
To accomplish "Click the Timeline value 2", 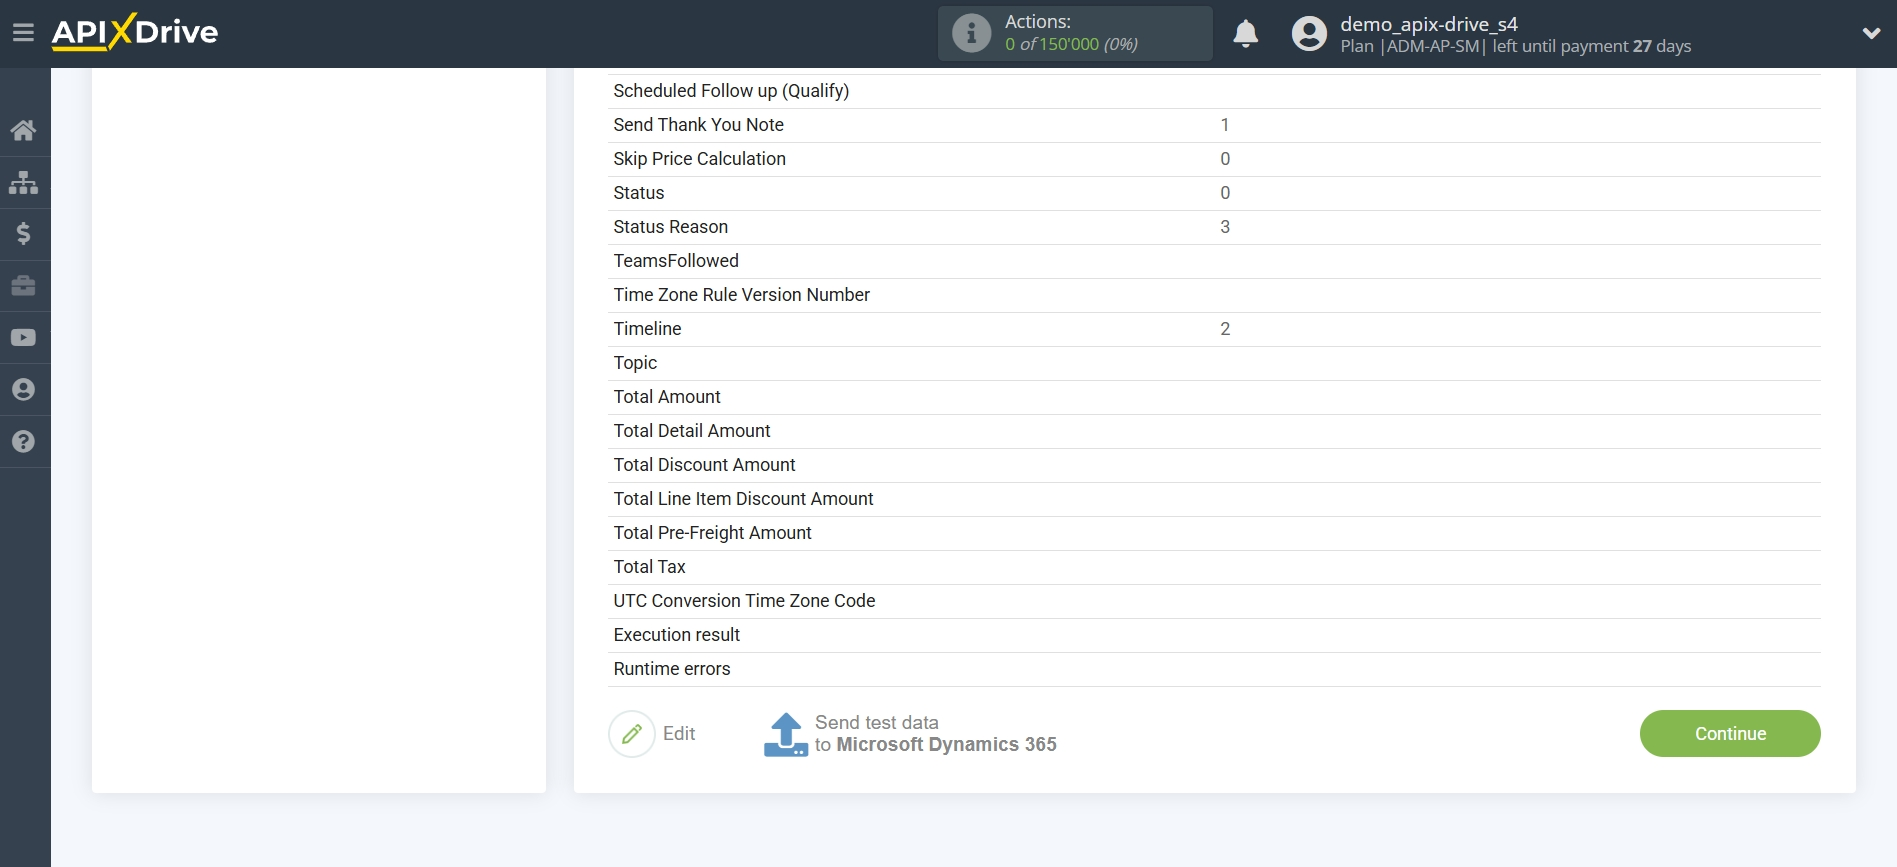I will [1225, 329].
